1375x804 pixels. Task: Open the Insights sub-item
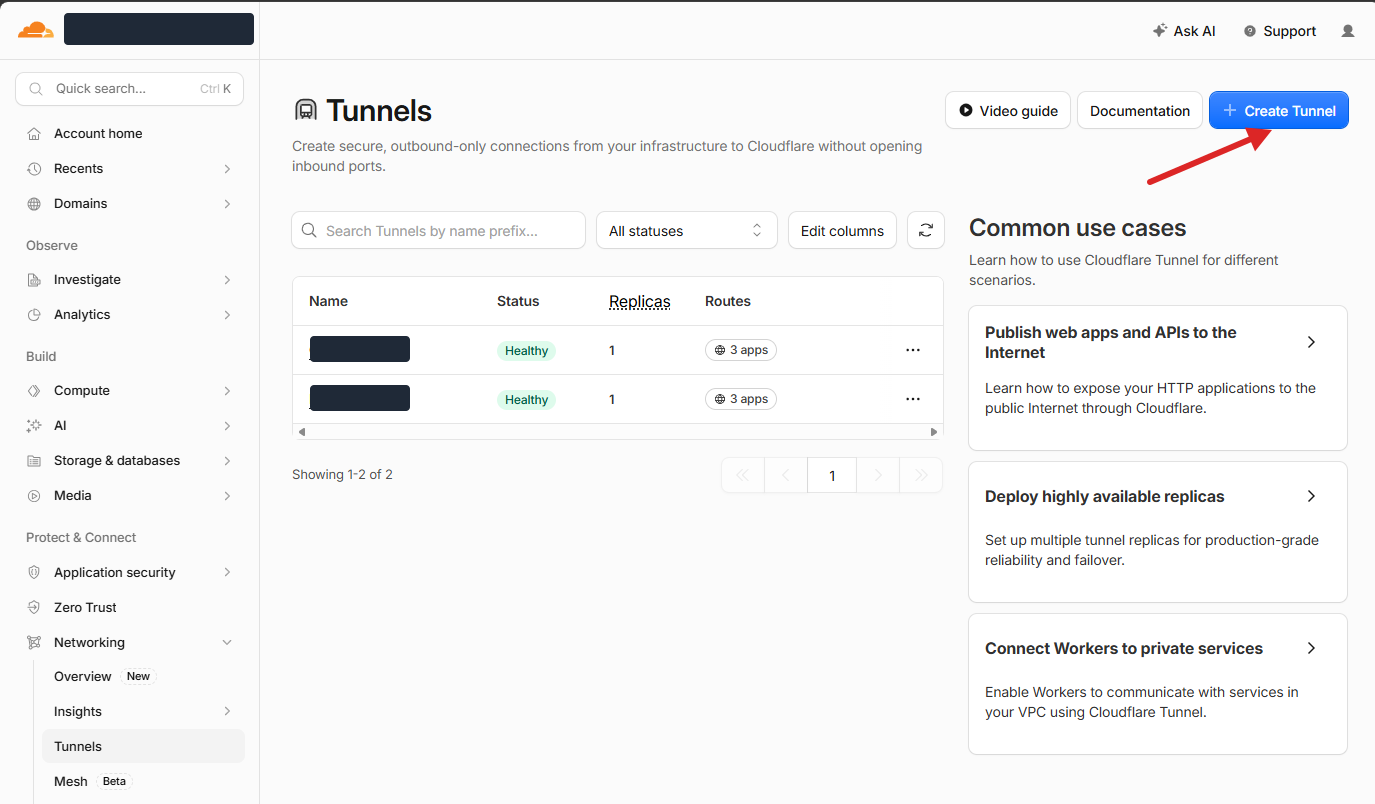pos(78,712)
